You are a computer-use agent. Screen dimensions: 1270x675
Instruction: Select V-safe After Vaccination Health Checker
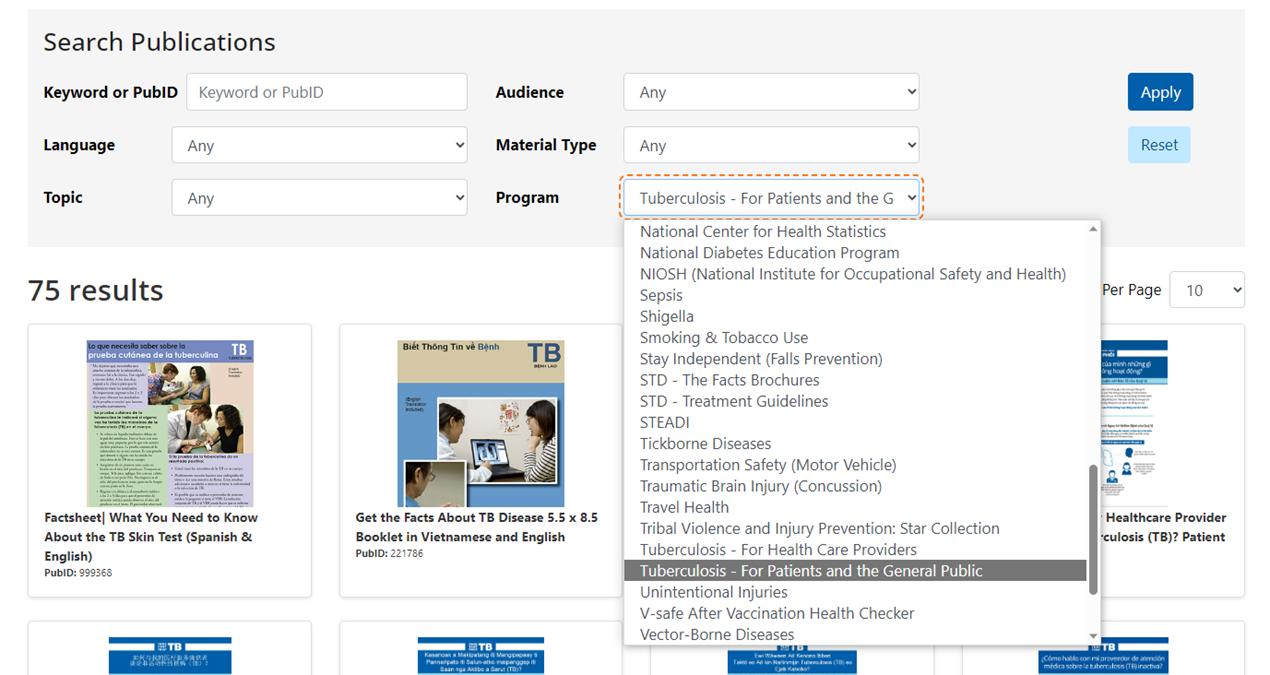click(855, 613)
